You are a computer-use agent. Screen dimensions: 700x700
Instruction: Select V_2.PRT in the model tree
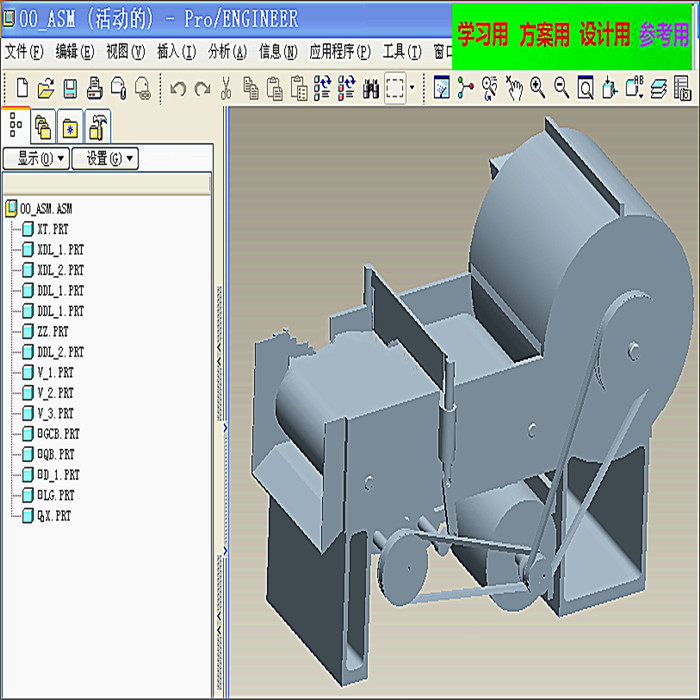click(x=48, y=393)
